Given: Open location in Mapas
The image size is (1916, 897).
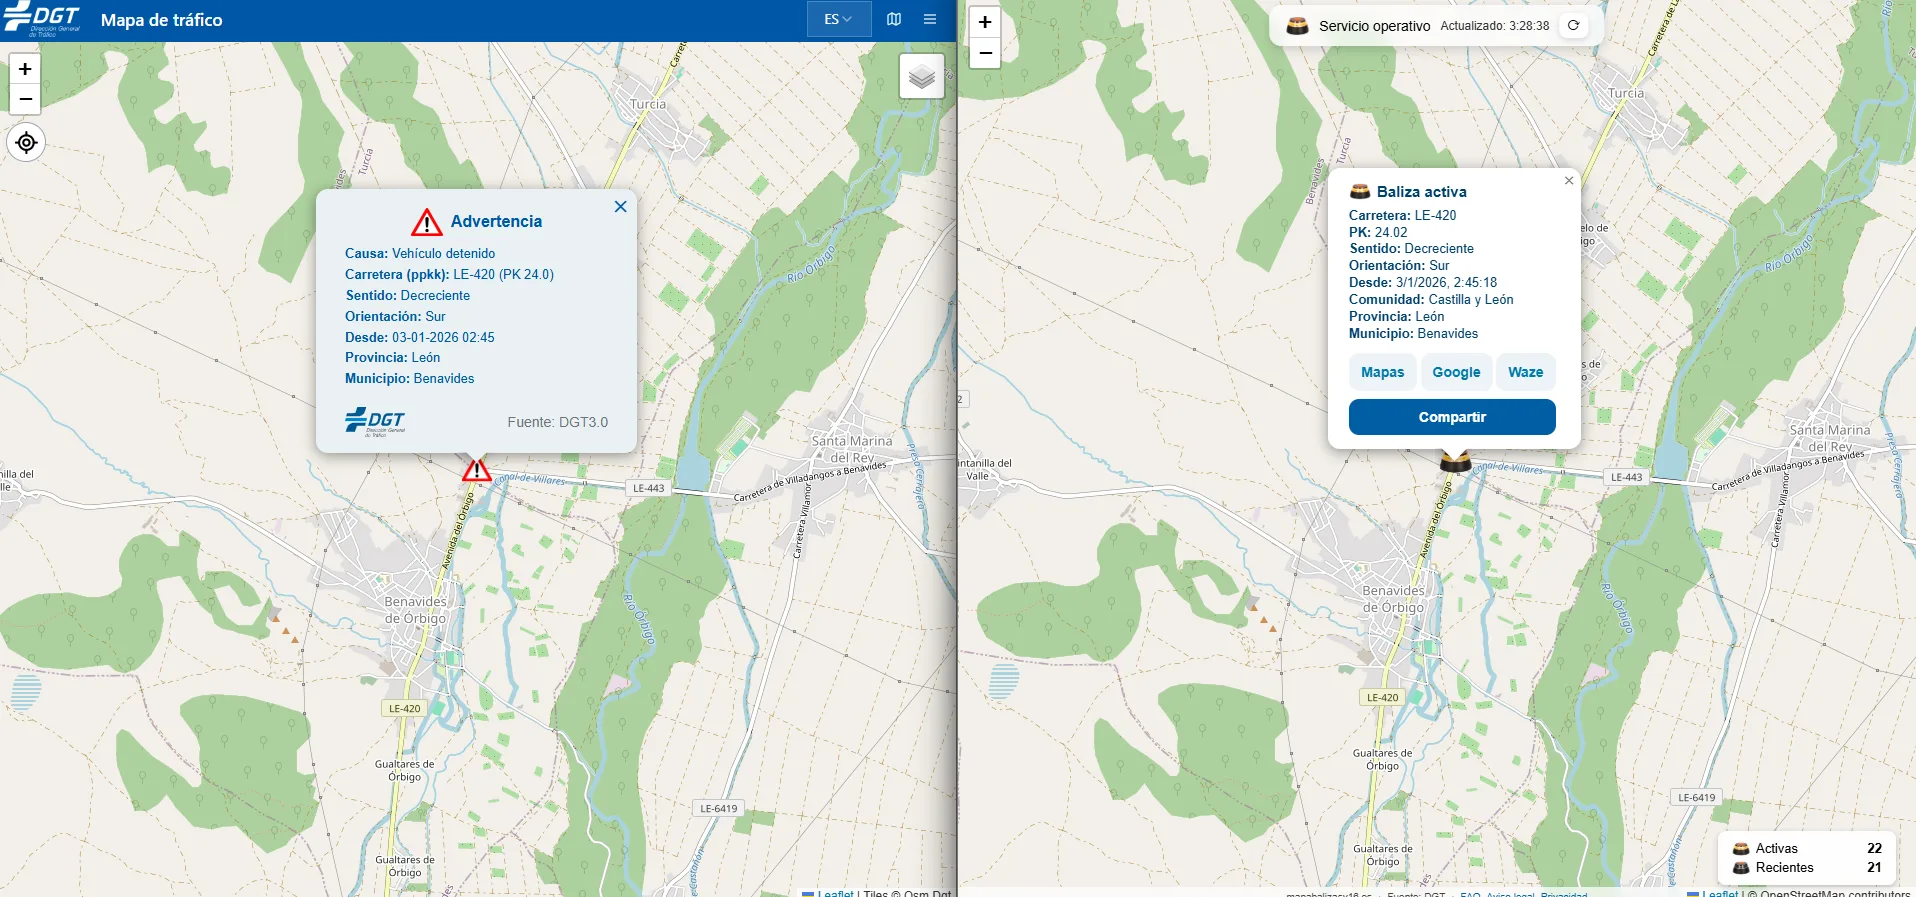Looking at the screenshot, I should pos(1382,372).
